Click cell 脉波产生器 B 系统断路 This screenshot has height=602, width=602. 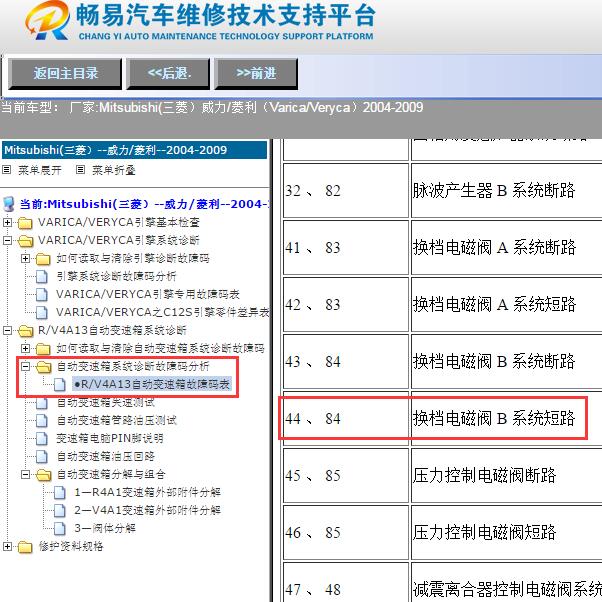(507, 191)
